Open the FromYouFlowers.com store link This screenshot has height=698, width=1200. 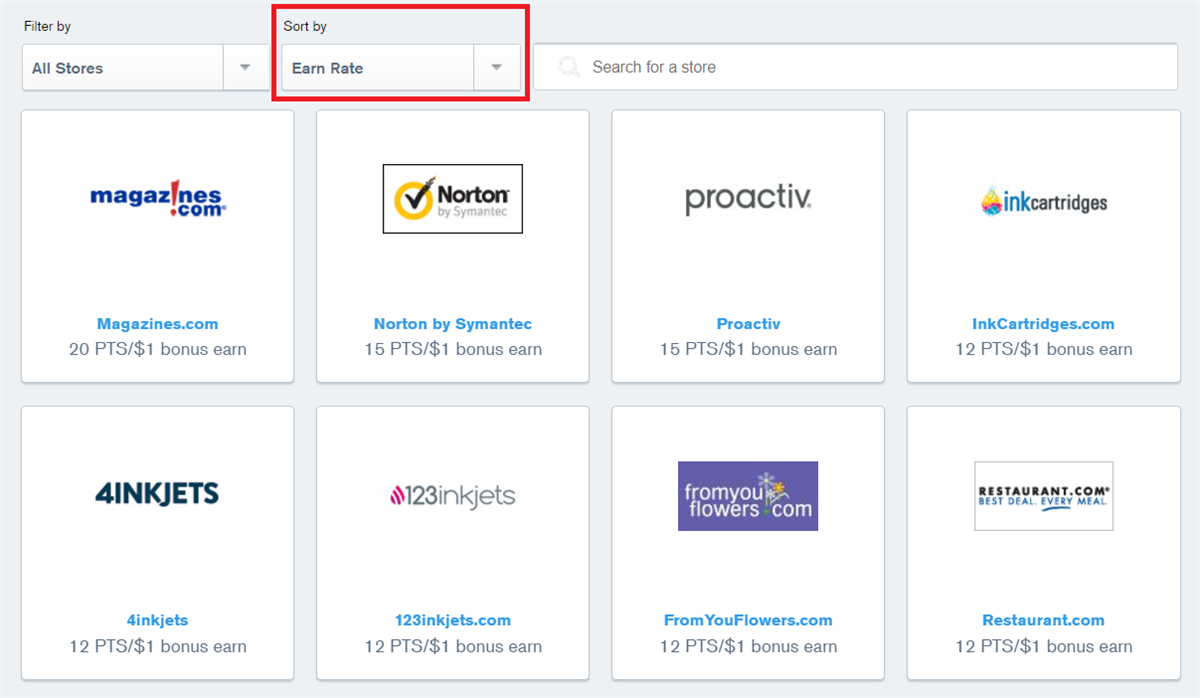point(748,620)
